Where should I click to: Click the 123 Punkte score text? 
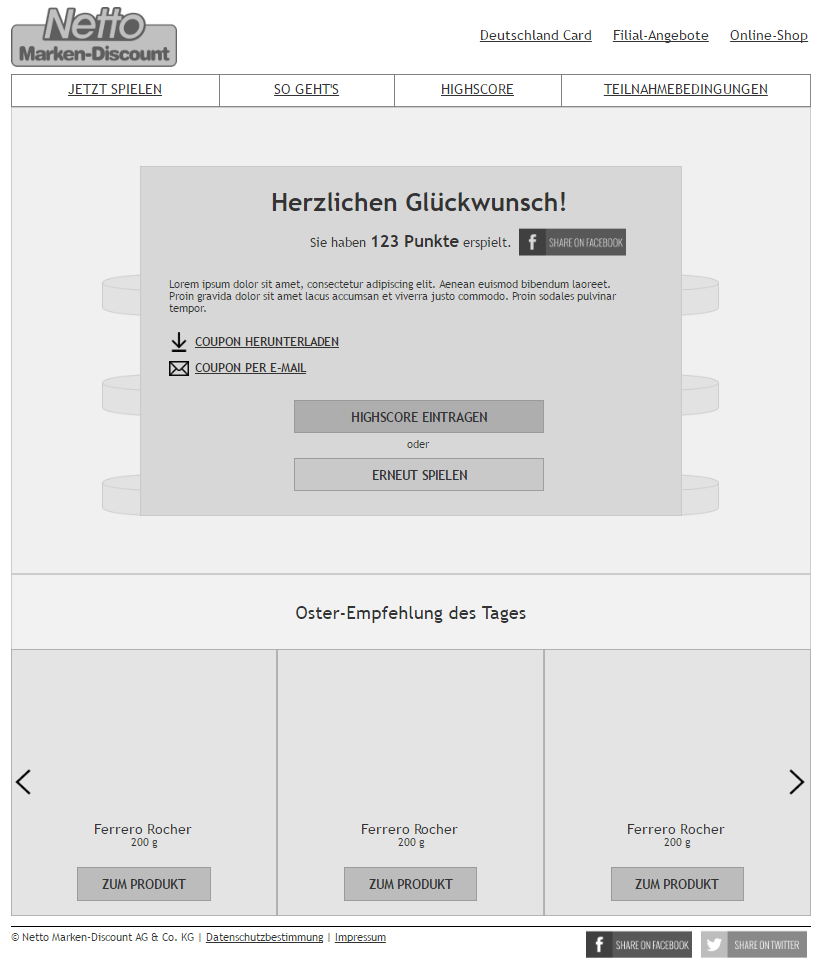pos(415,241)
